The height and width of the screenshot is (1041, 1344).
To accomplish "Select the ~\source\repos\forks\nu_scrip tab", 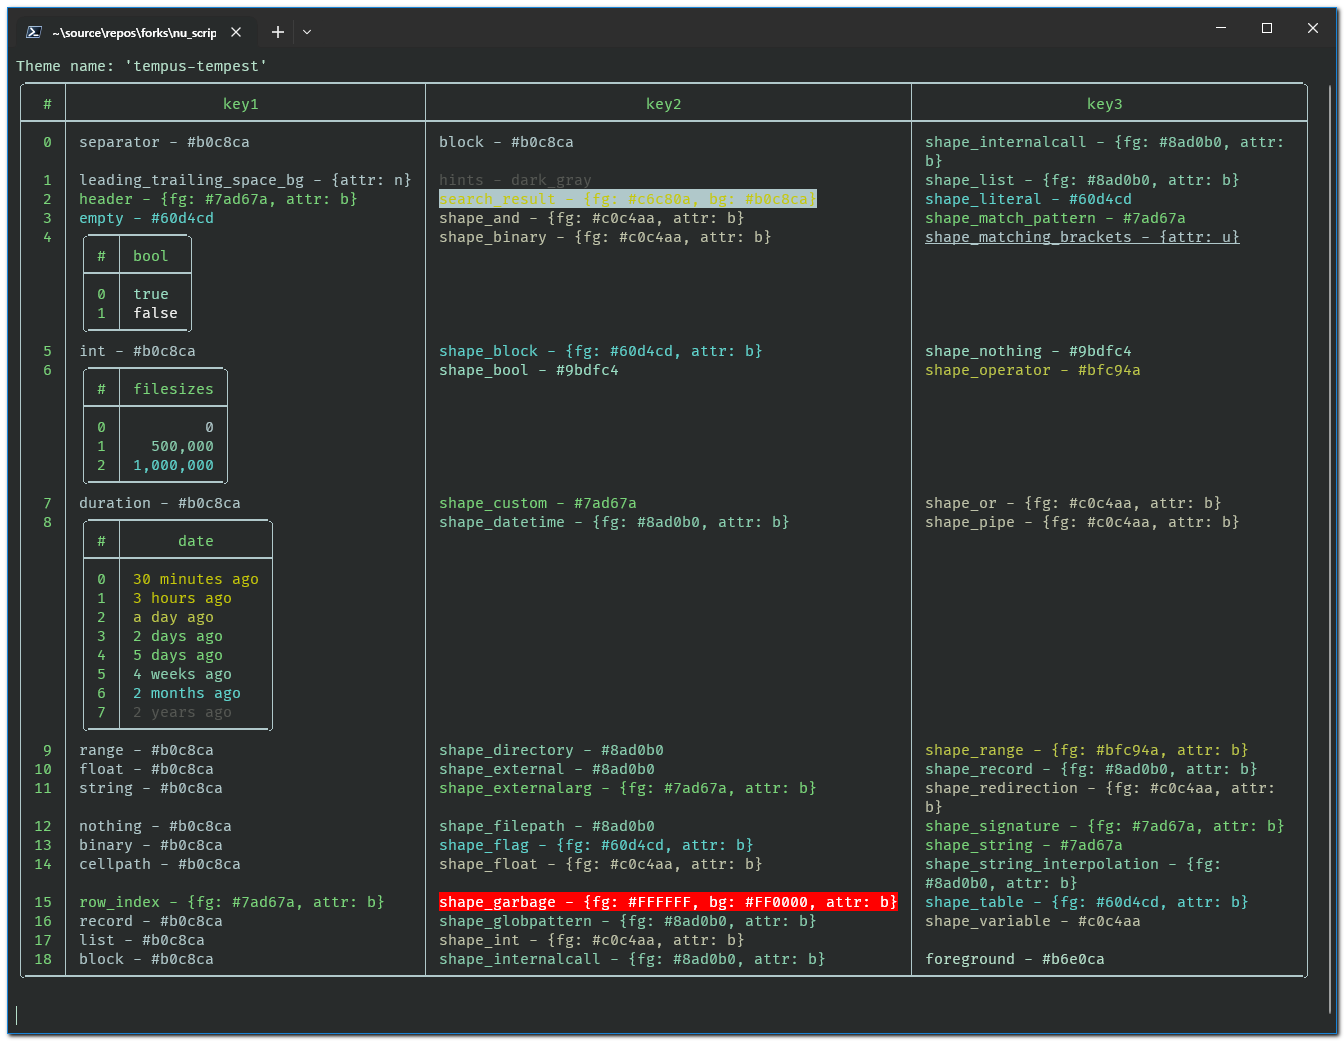I will click(x=134, y=32).
